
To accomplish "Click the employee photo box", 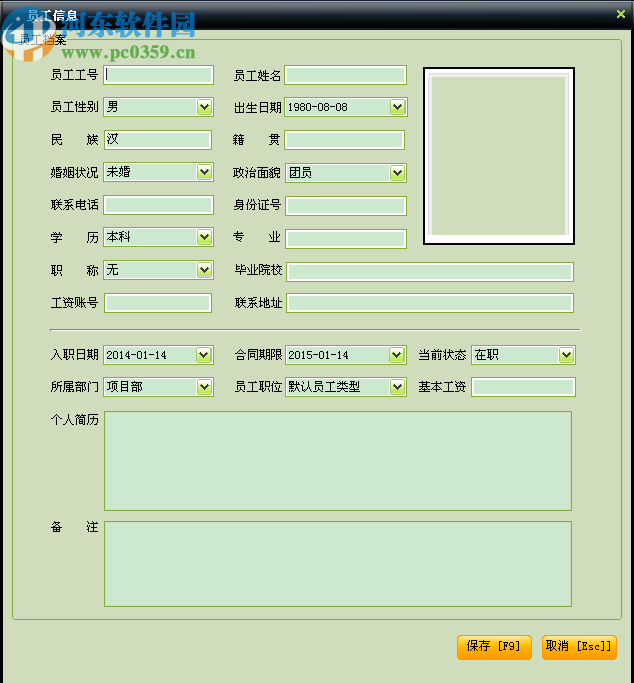I will (x=499, y=156).
